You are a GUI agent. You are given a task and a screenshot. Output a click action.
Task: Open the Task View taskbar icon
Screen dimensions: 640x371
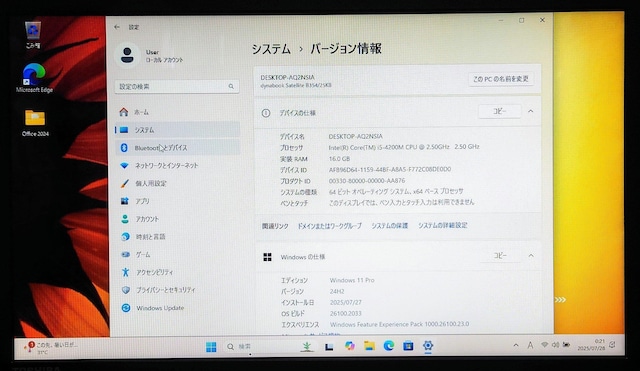tap(329, 347)
